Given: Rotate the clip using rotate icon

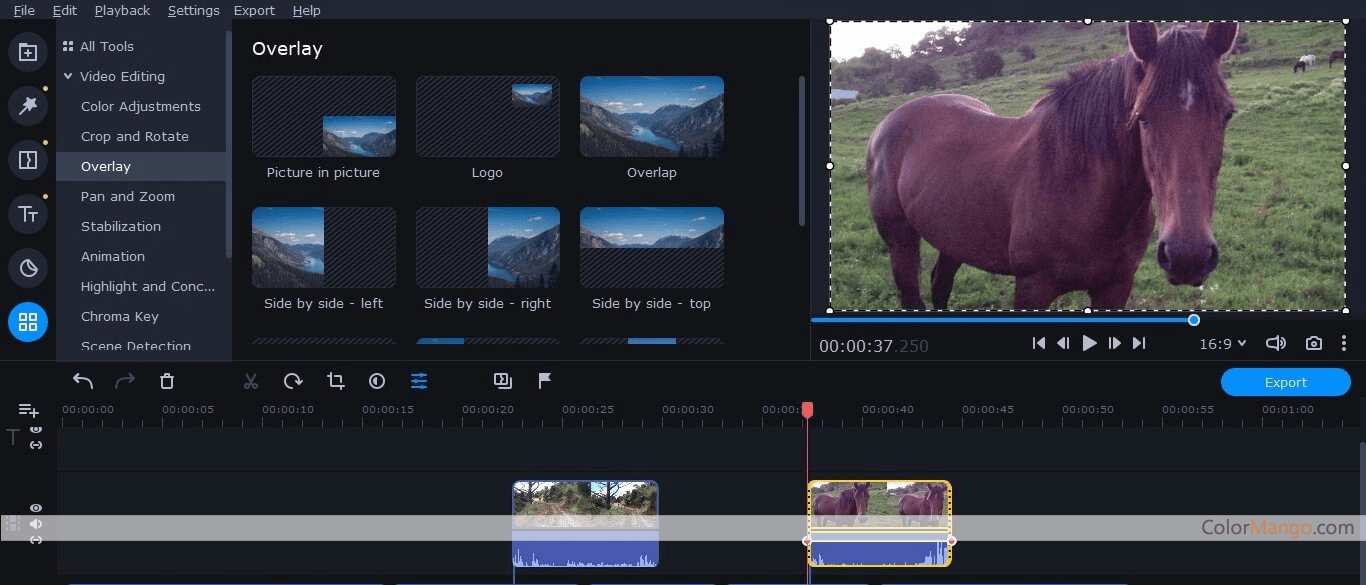Looking at the screenshot, I should click(293, 381).
